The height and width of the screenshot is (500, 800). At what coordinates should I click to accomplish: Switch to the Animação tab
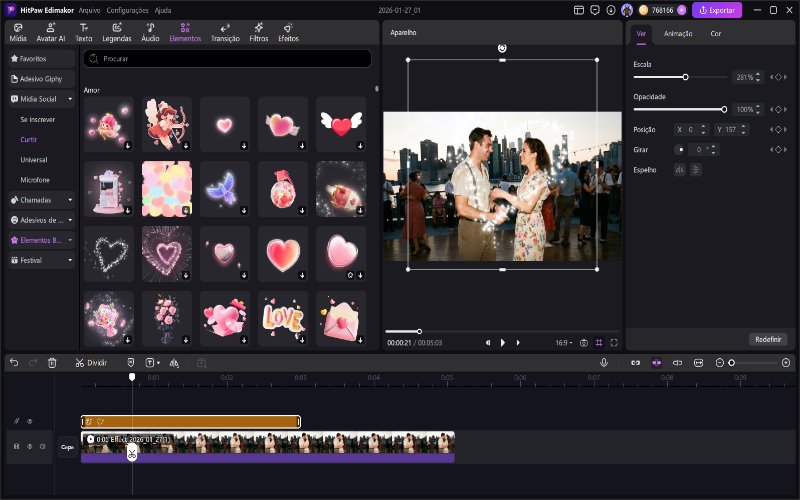[678, 34]
